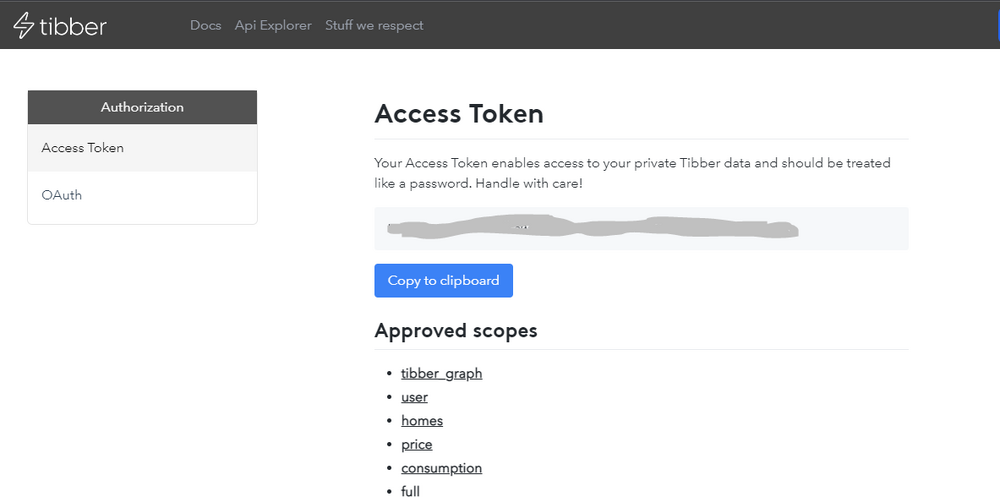This screenshot has width=1000, height=497.
Task: Click the tibber wordmark in header
Action: 73,26
